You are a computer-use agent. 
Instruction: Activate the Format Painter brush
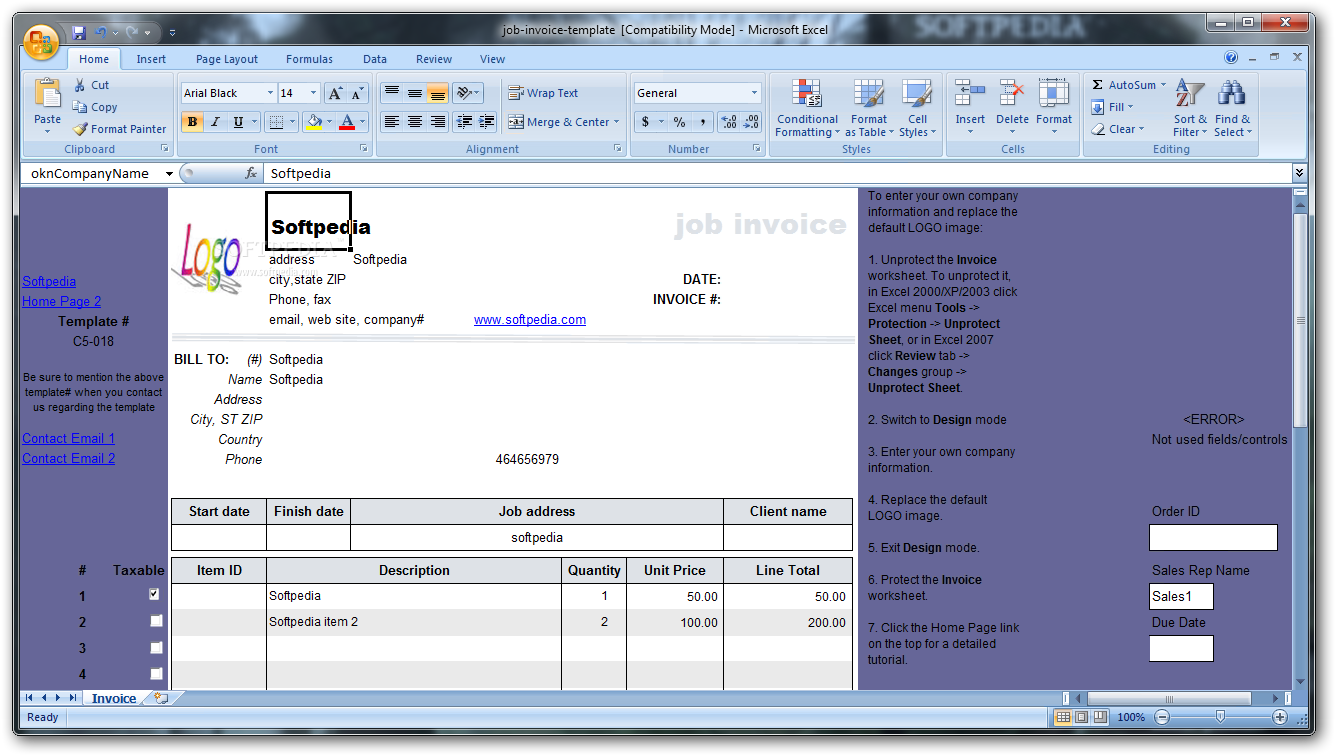point(119,129)
